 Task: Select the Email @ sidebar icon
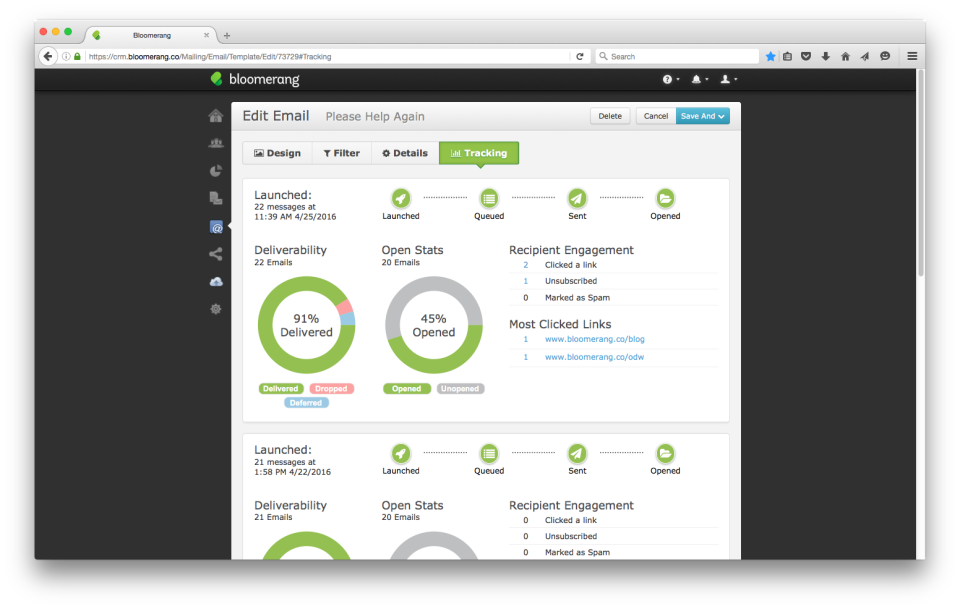coord(216,227)
